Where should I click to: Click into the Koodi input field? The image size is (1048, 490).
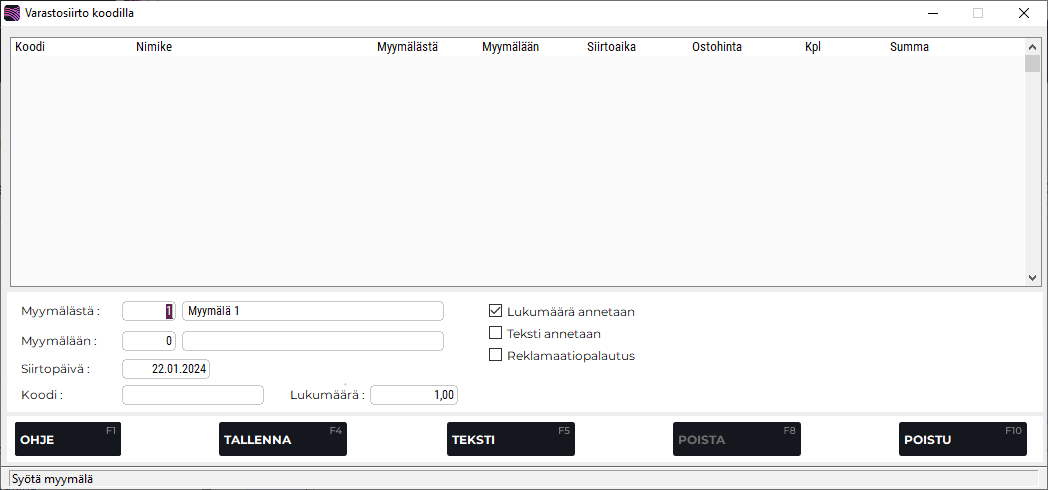192,395
